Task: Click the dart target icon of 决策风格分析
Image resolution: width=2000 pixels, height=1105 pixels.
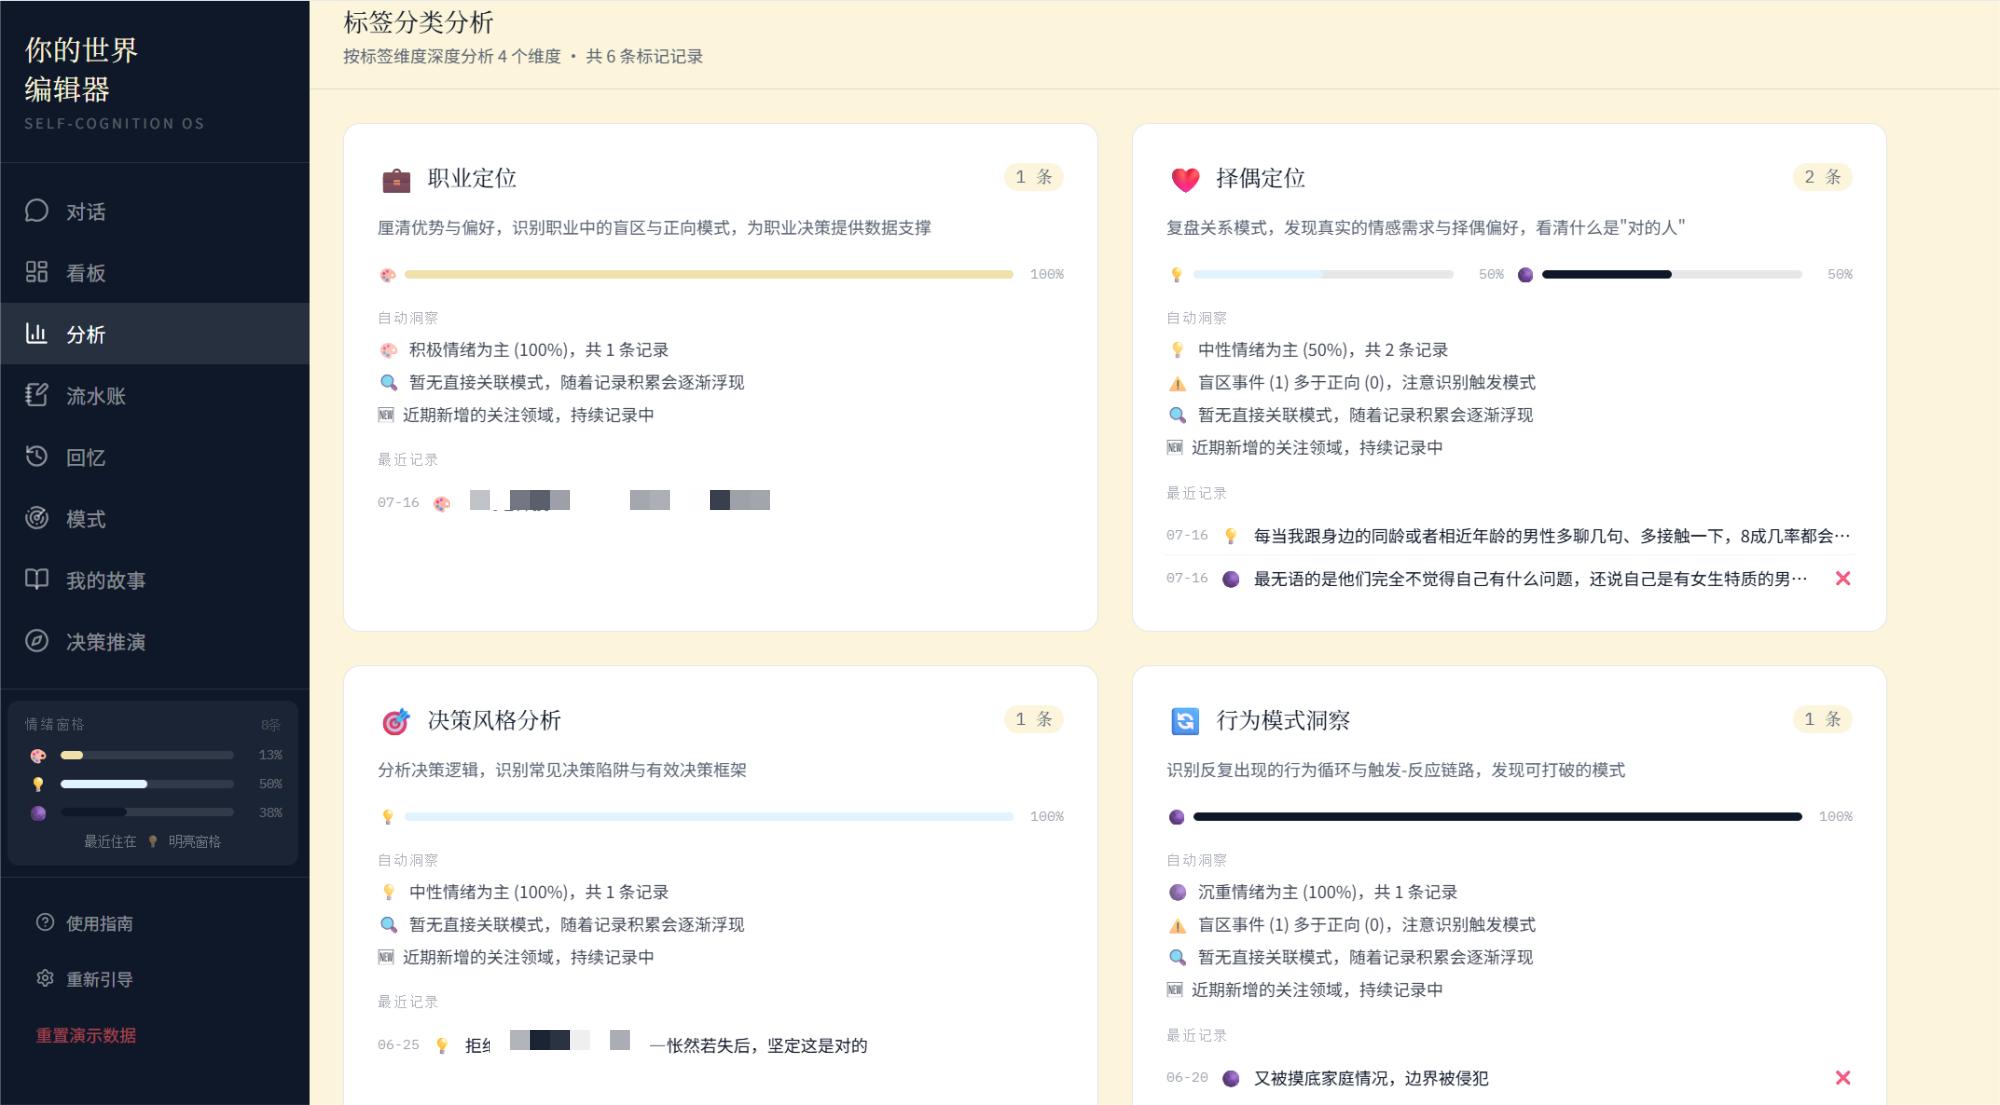Action: [396, 721]
